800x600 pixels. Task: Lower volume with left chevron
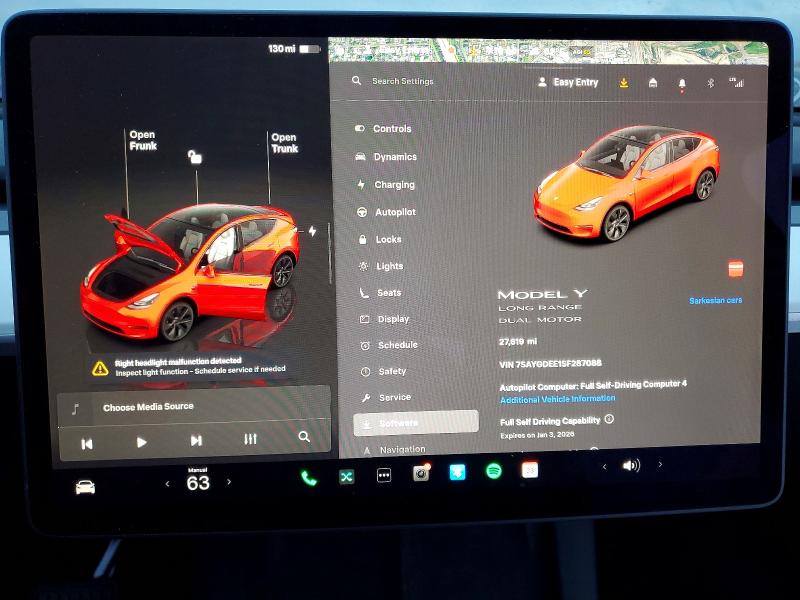point(605,466)
